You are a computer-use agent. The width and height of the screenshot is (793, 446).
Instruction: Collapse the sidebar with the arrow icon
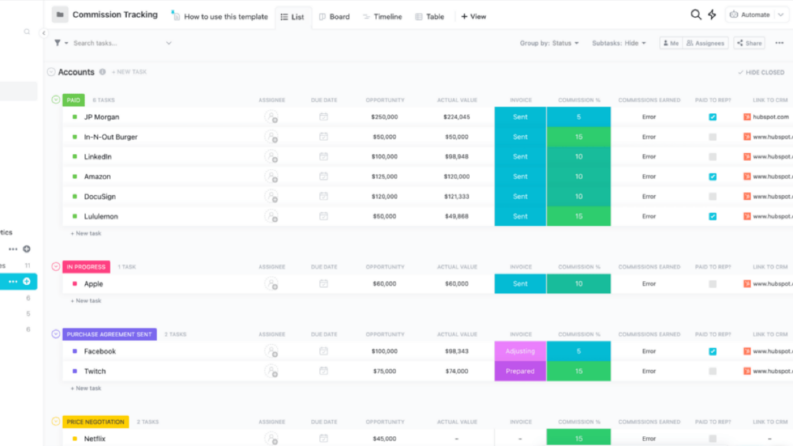tap(43, 33)
